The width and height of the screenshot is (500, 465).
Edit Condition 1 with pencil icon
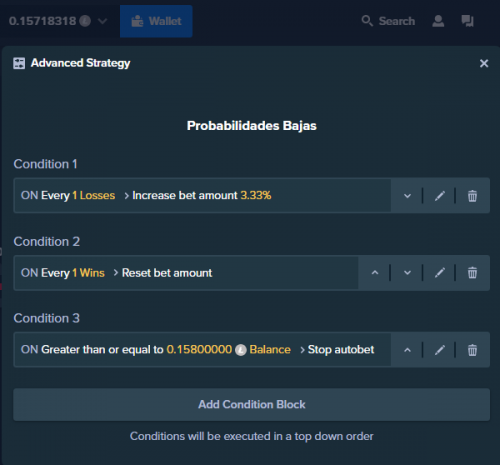click(440, 196)
